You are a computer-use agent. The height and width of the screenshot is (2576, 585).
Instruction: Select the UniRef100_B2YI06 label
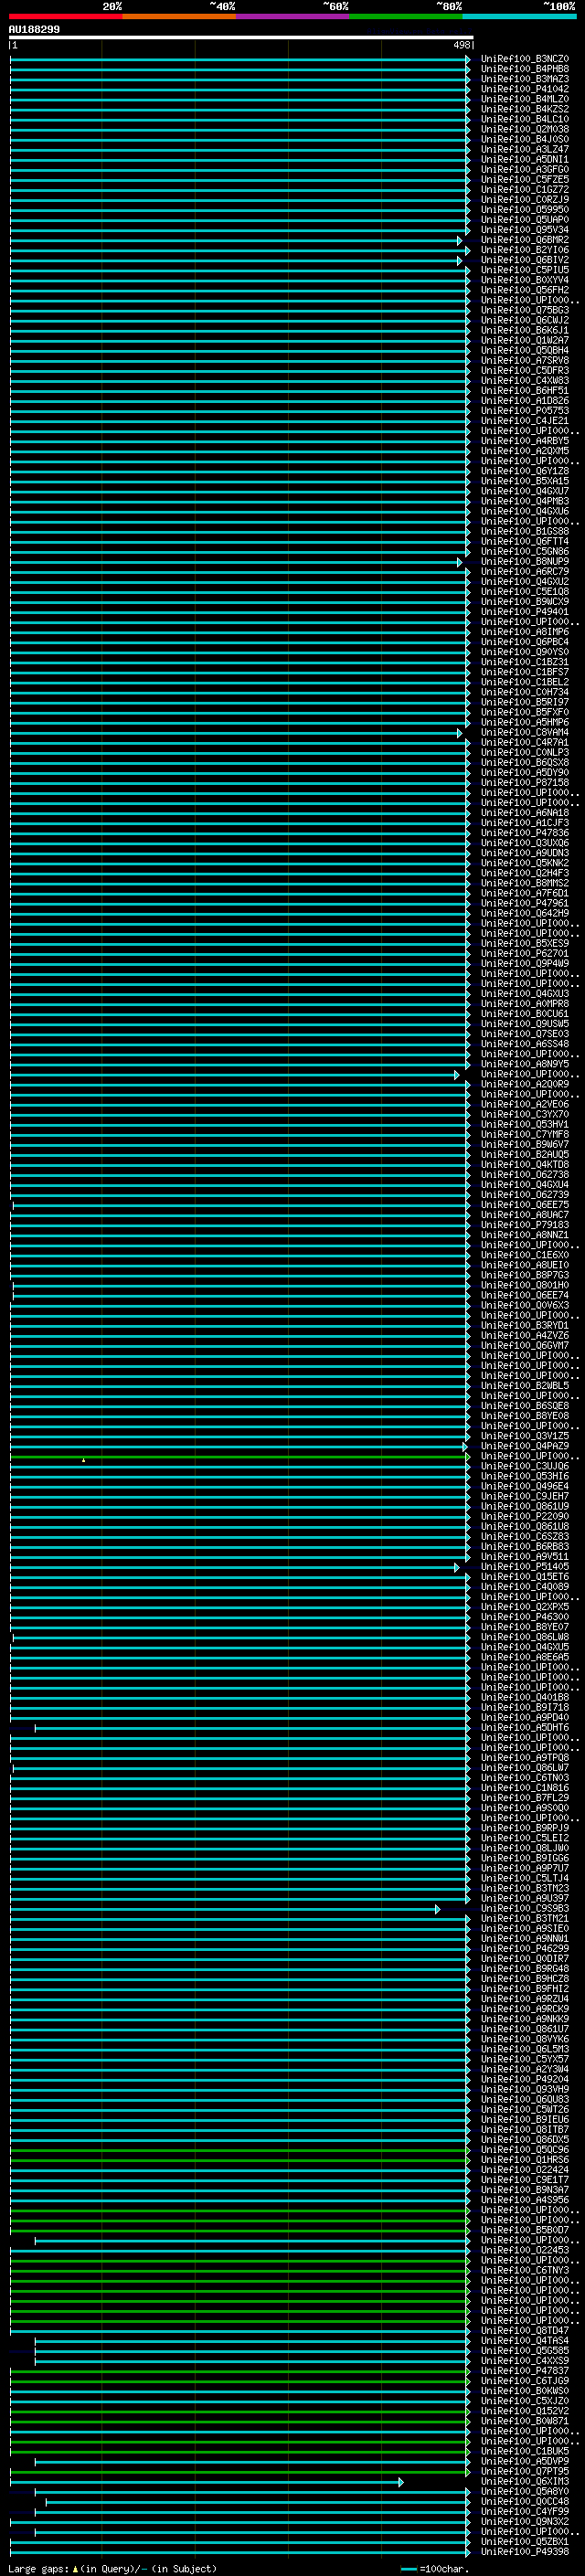(x=524, y=250)
